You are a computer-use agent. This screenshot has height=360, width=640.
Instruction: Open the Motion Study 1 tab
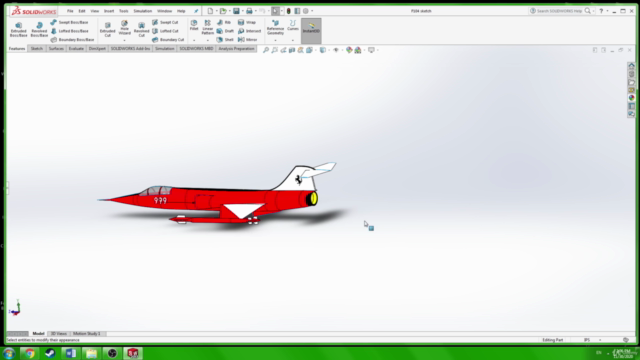[87, 333]
